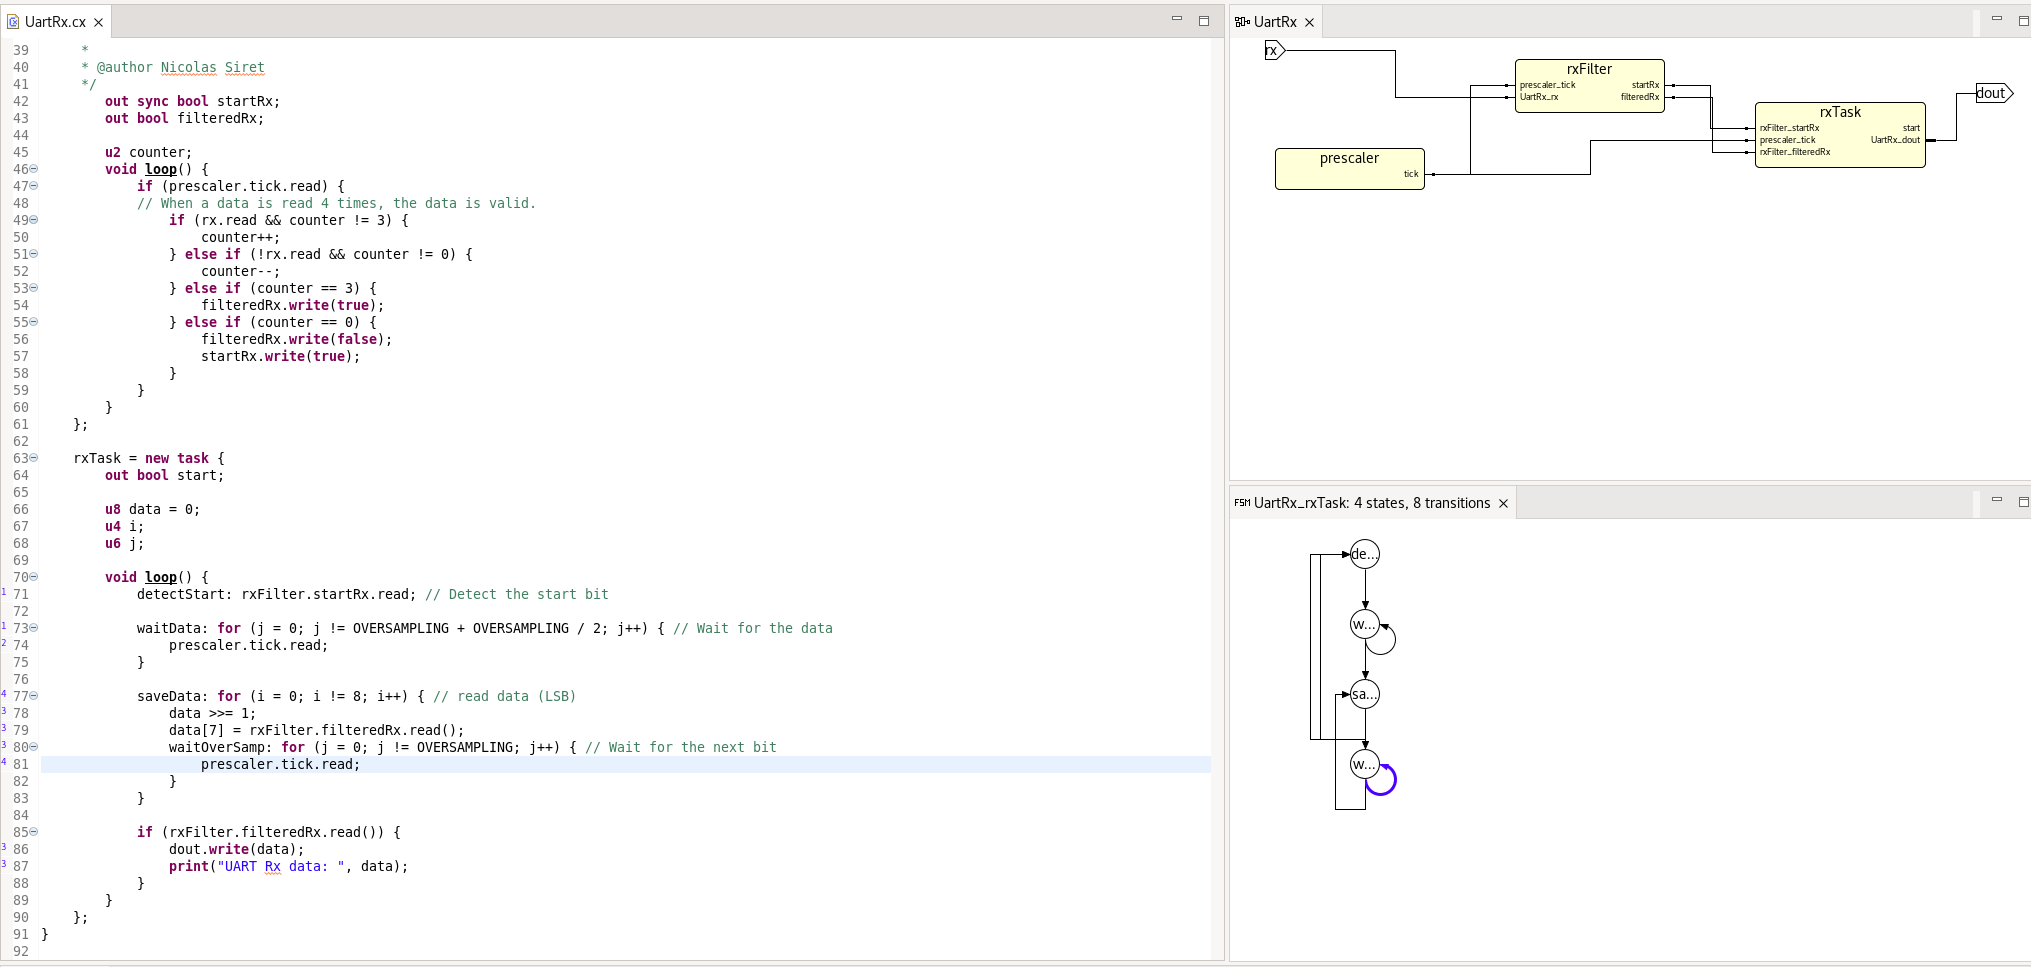The height and width of the screenshot is (967, 2031).
Task: Close the UartRx diagram tab
Action: 1310,21
